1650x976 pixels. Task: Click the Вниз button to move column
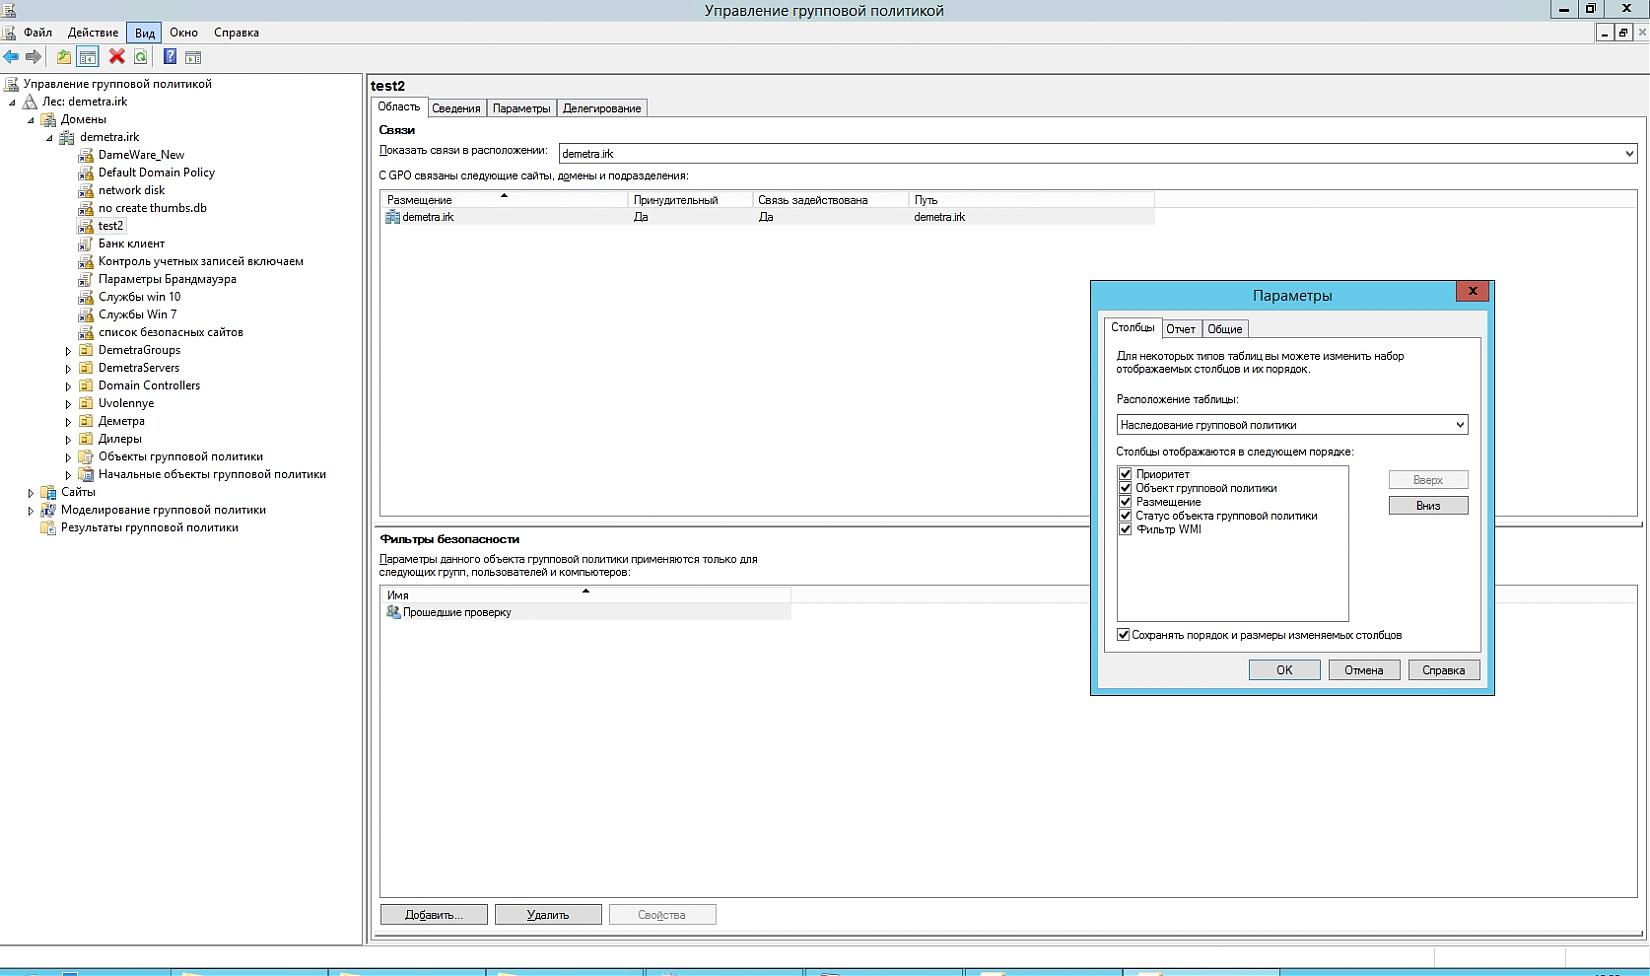[1427, 506]
